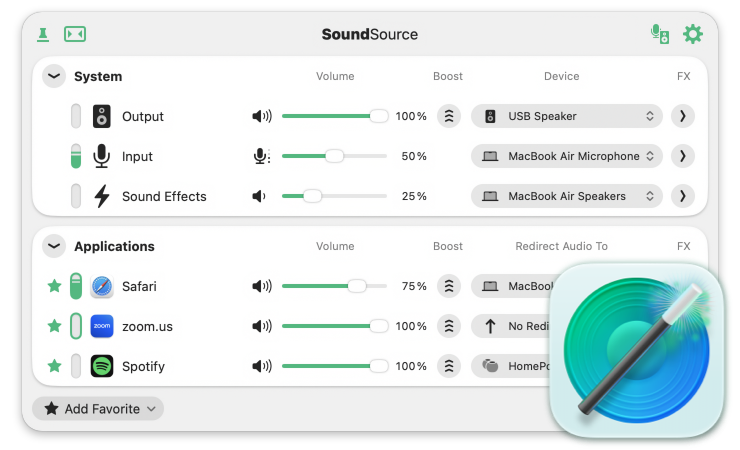This screenshot has width=740, height=450.
Task: Collapse the Applications section
Action: (x=54, y=246)
